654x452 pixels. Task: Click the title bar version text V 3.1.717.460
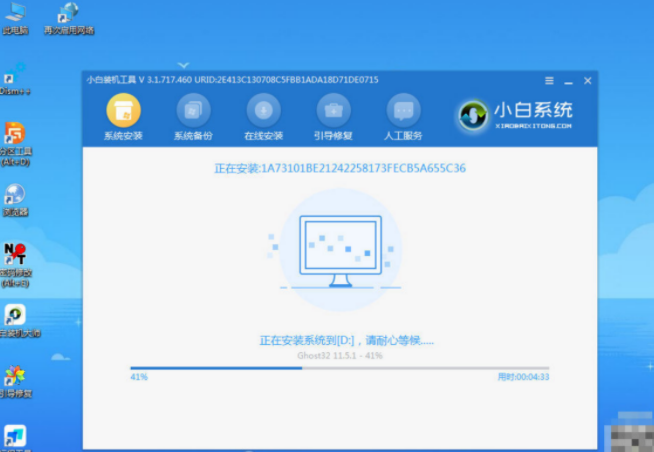[x=165, y=80]
